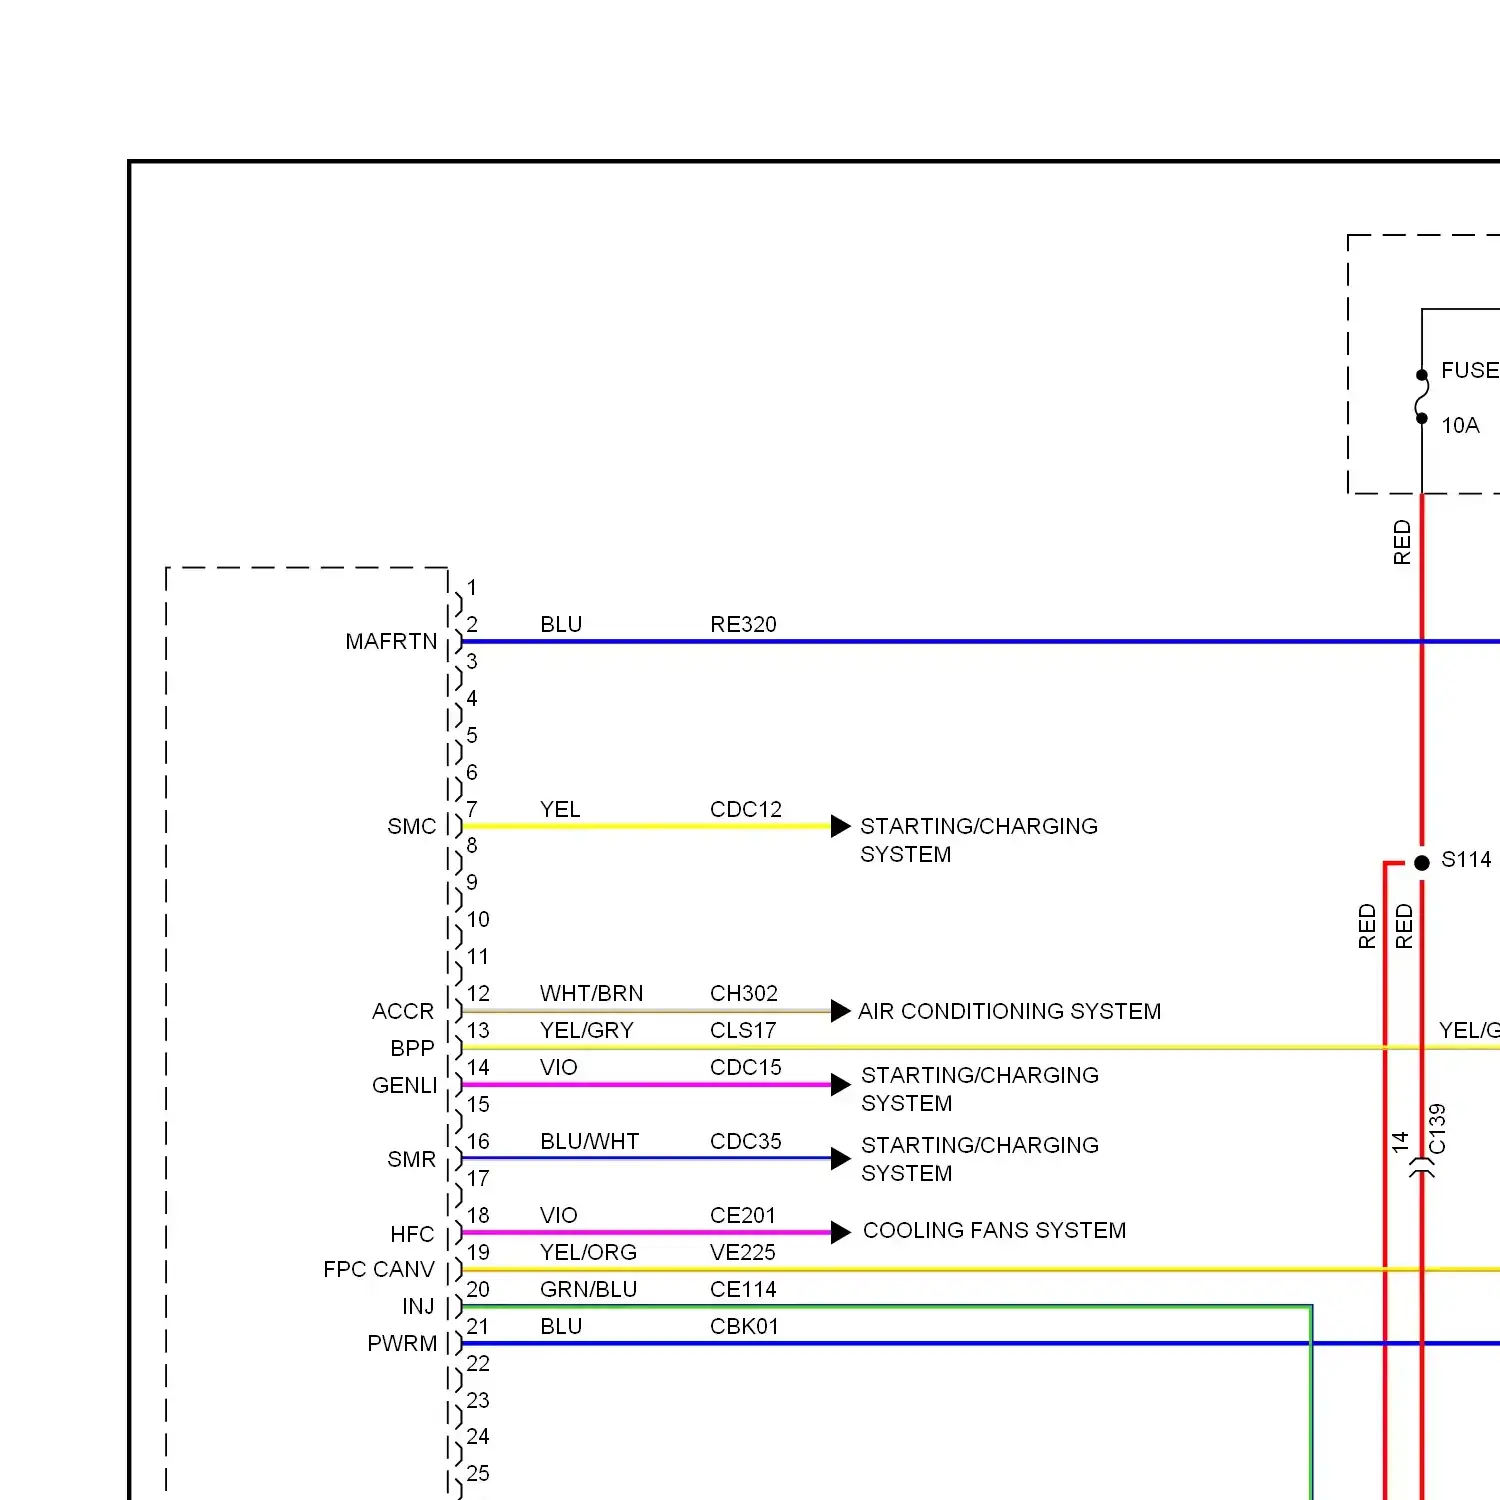Click AIR CONDITIONING SYSTEM reference text

pyautogui.click(x=1010, y=1011)
